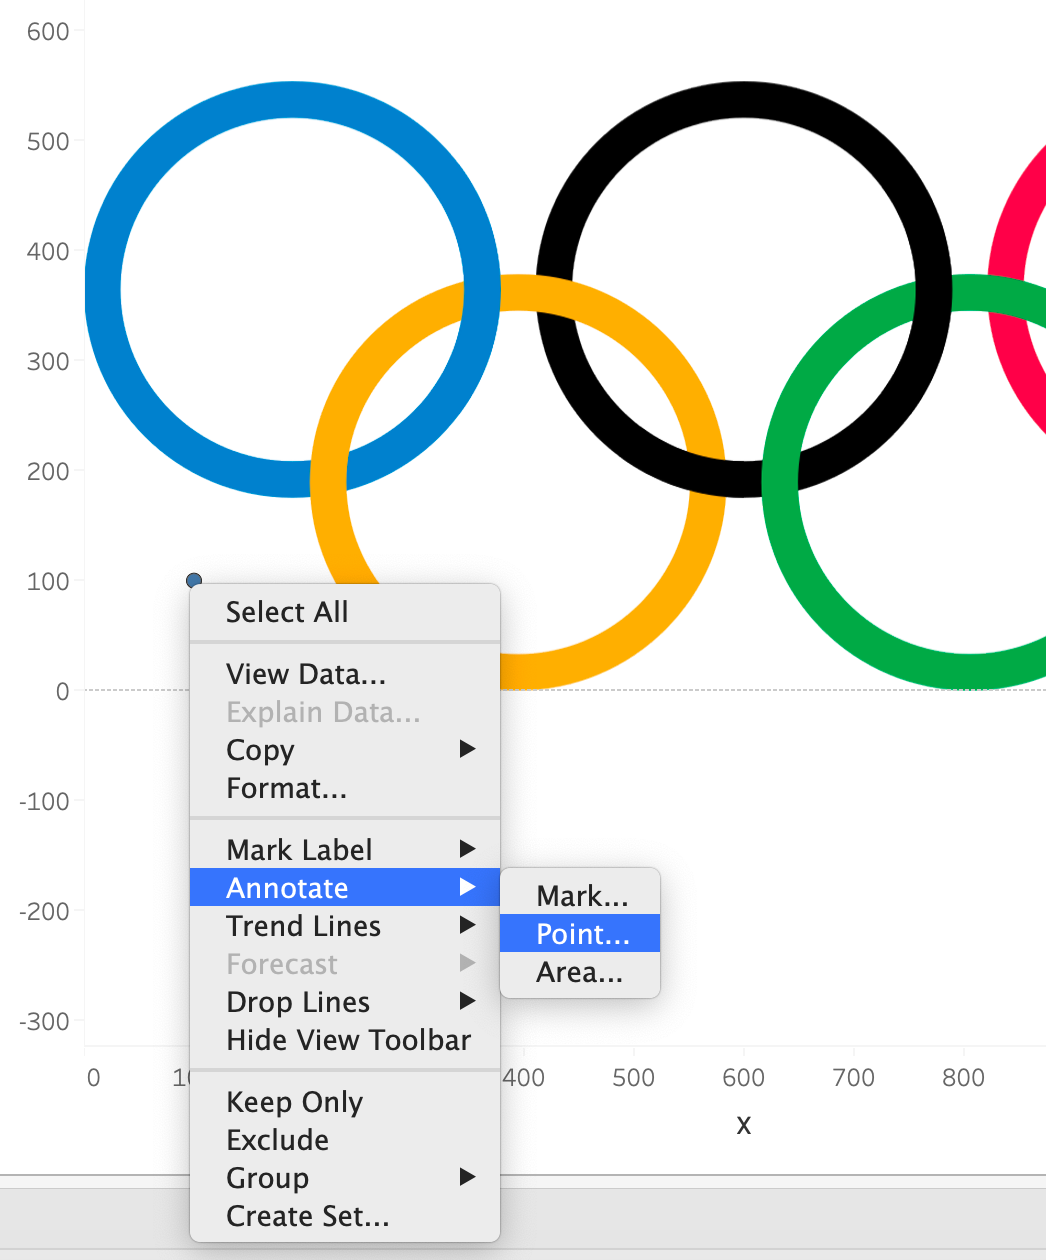Select the X axis title
The height and width of the screenshot is (1260, 1046).
coord(743,1126)
